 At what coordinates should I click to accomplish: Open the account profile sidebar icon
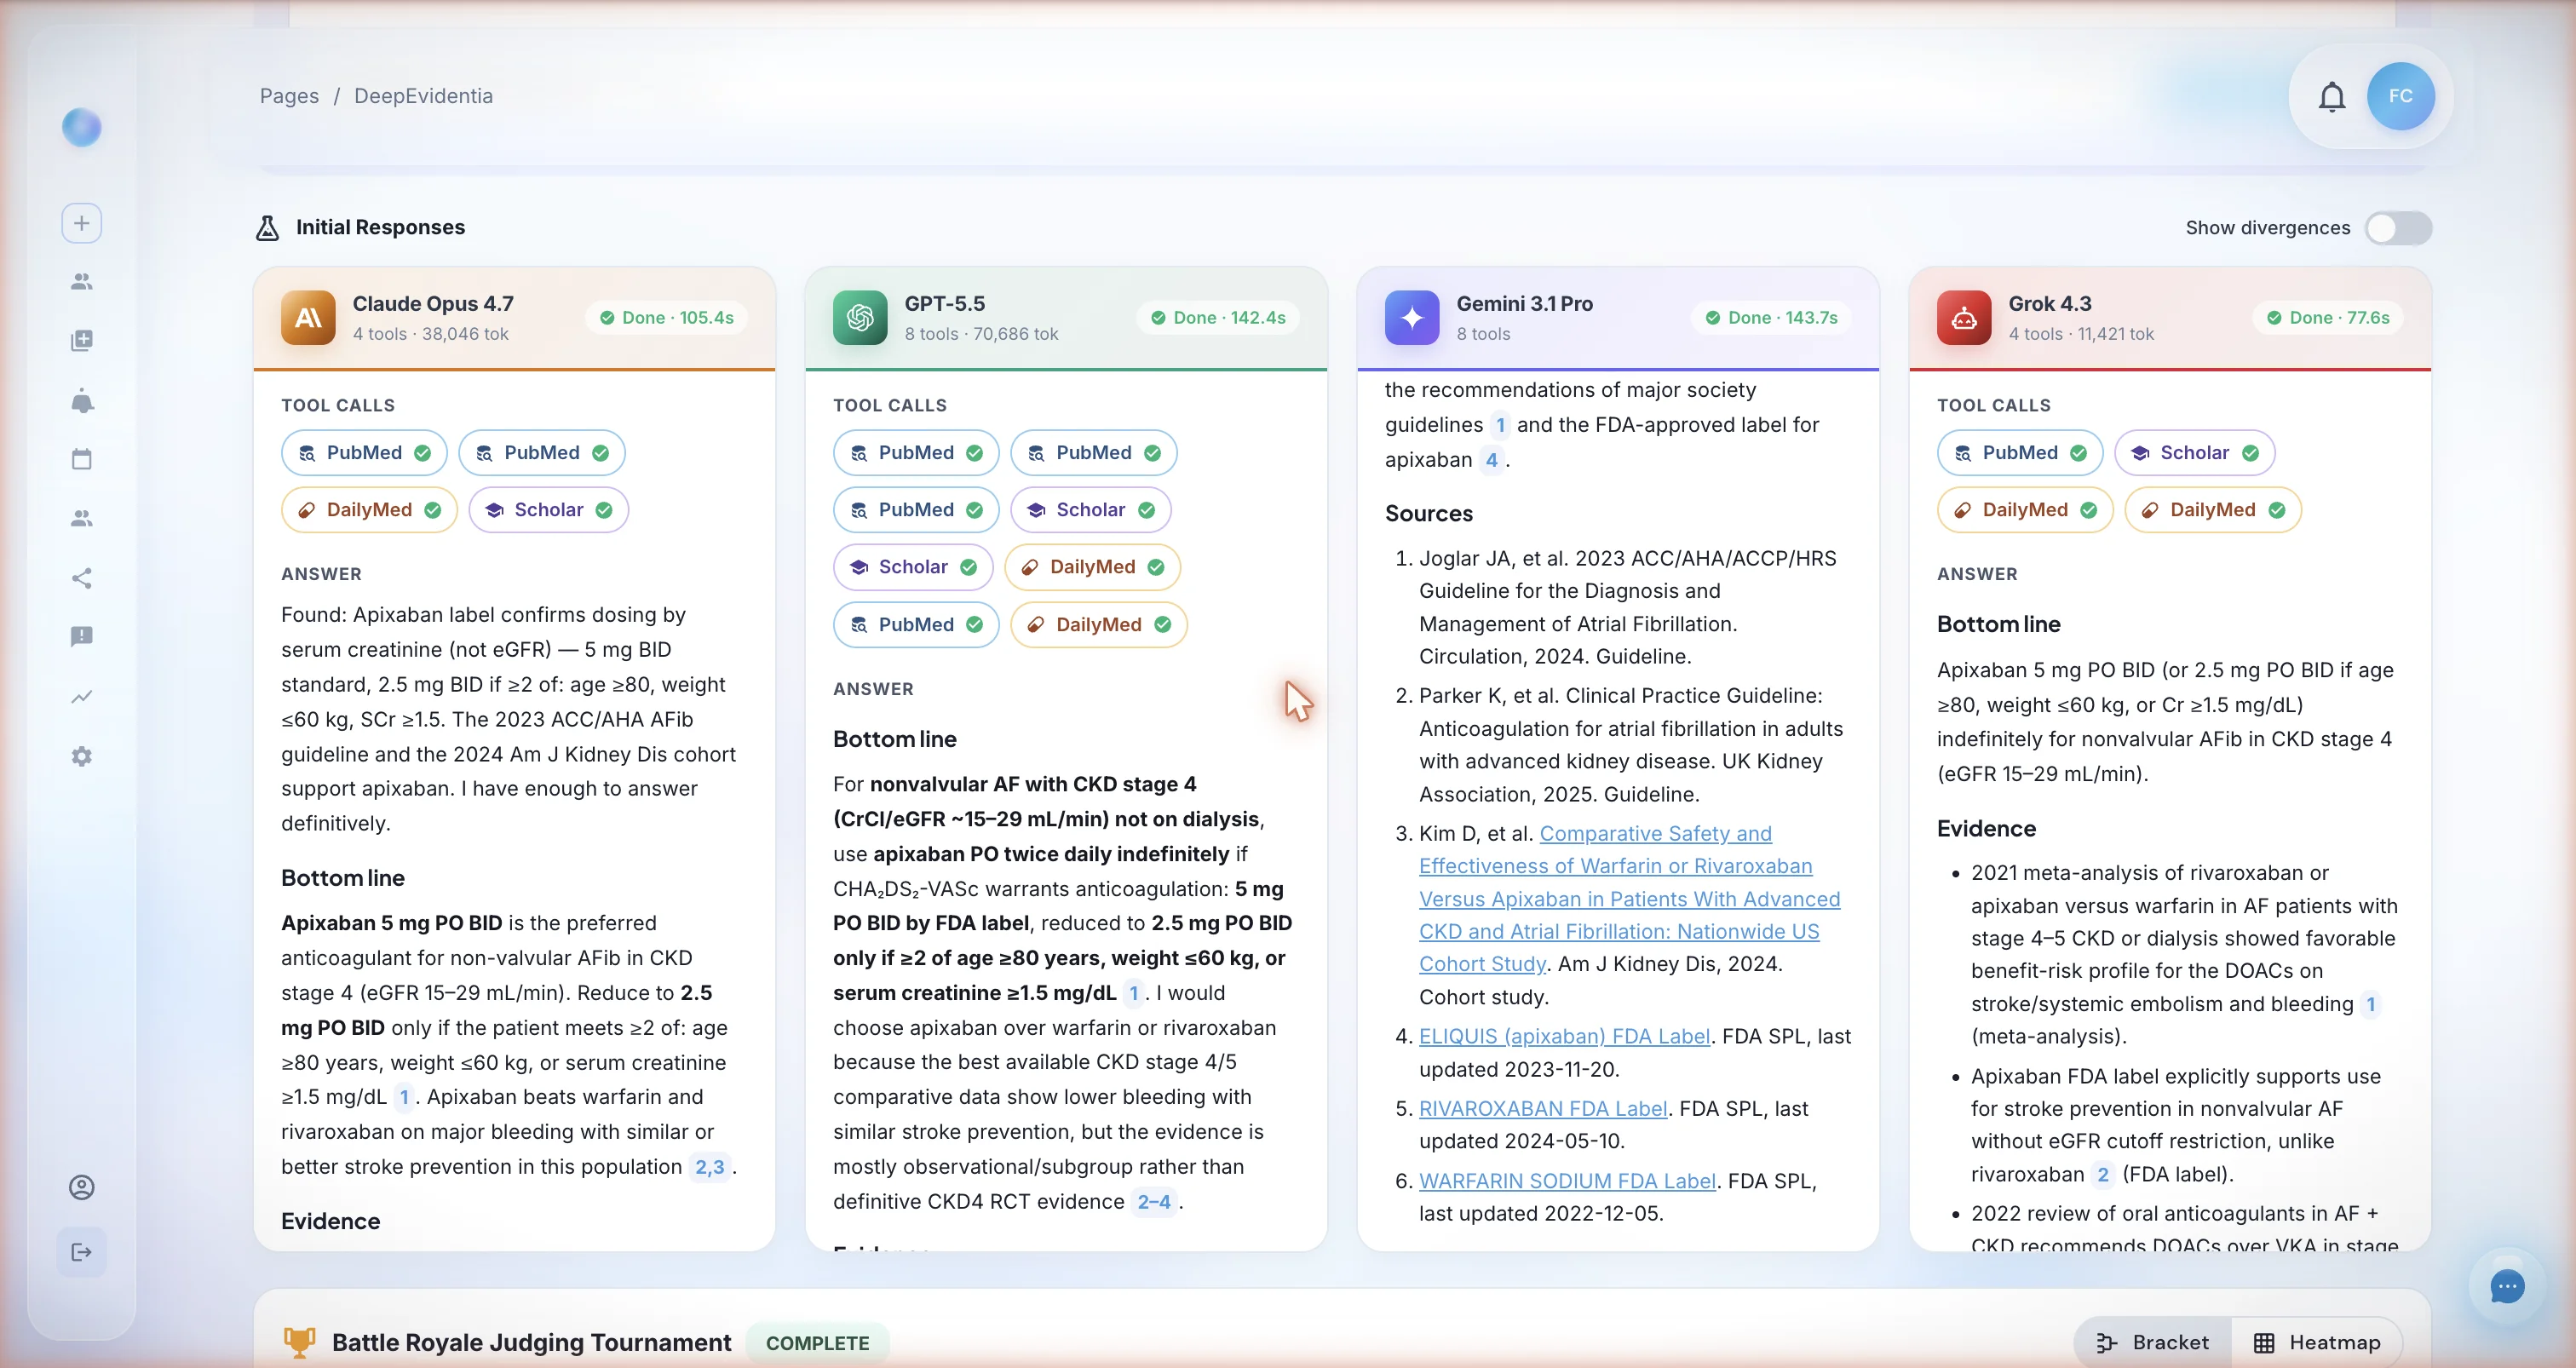[82, 1187]
